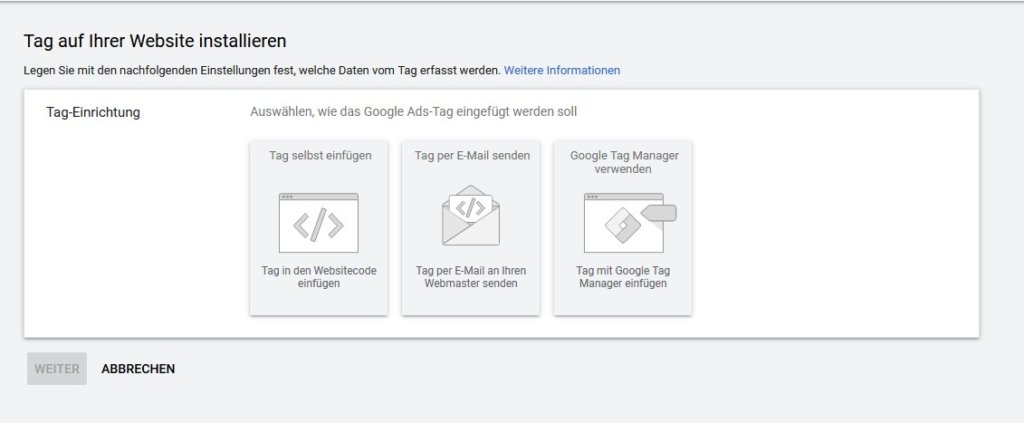
Task: Click 'Tag in den Websitecode einfügen' text
Action: (x=319, y=277)
